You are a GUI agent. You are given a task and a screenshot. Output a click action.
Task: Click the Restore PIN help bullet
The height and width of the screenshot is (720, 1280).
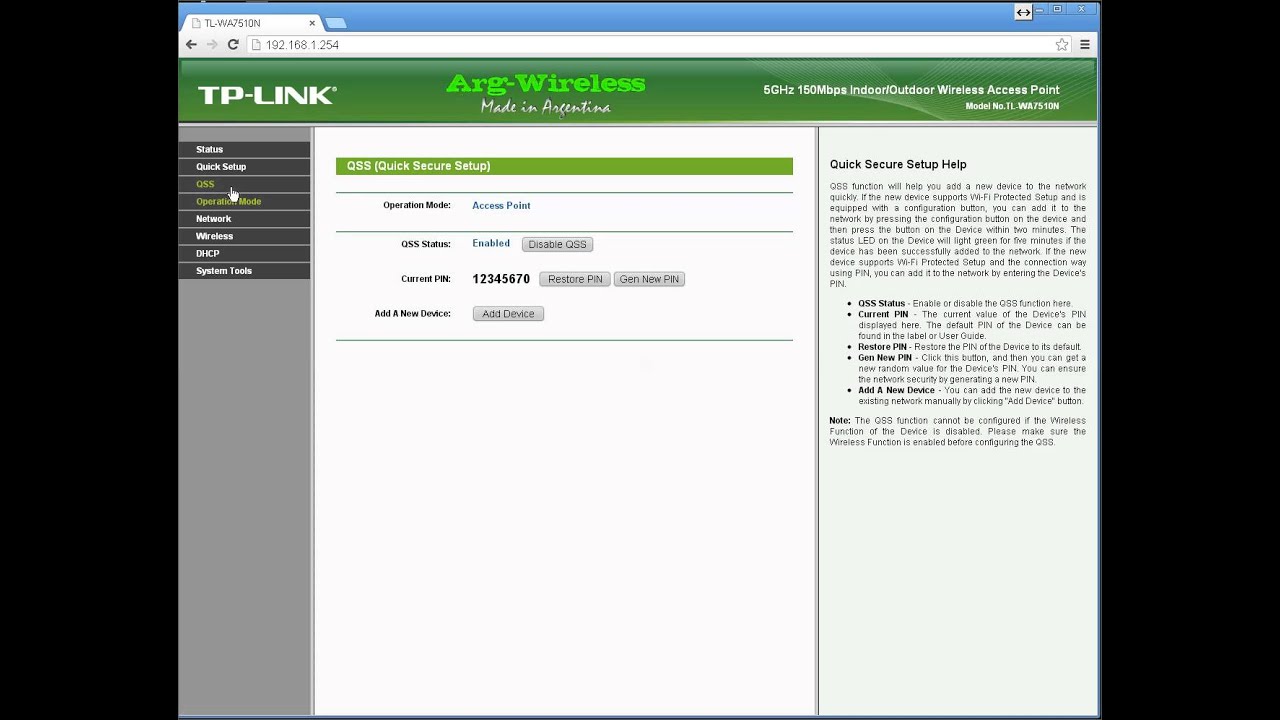(969, 347)
